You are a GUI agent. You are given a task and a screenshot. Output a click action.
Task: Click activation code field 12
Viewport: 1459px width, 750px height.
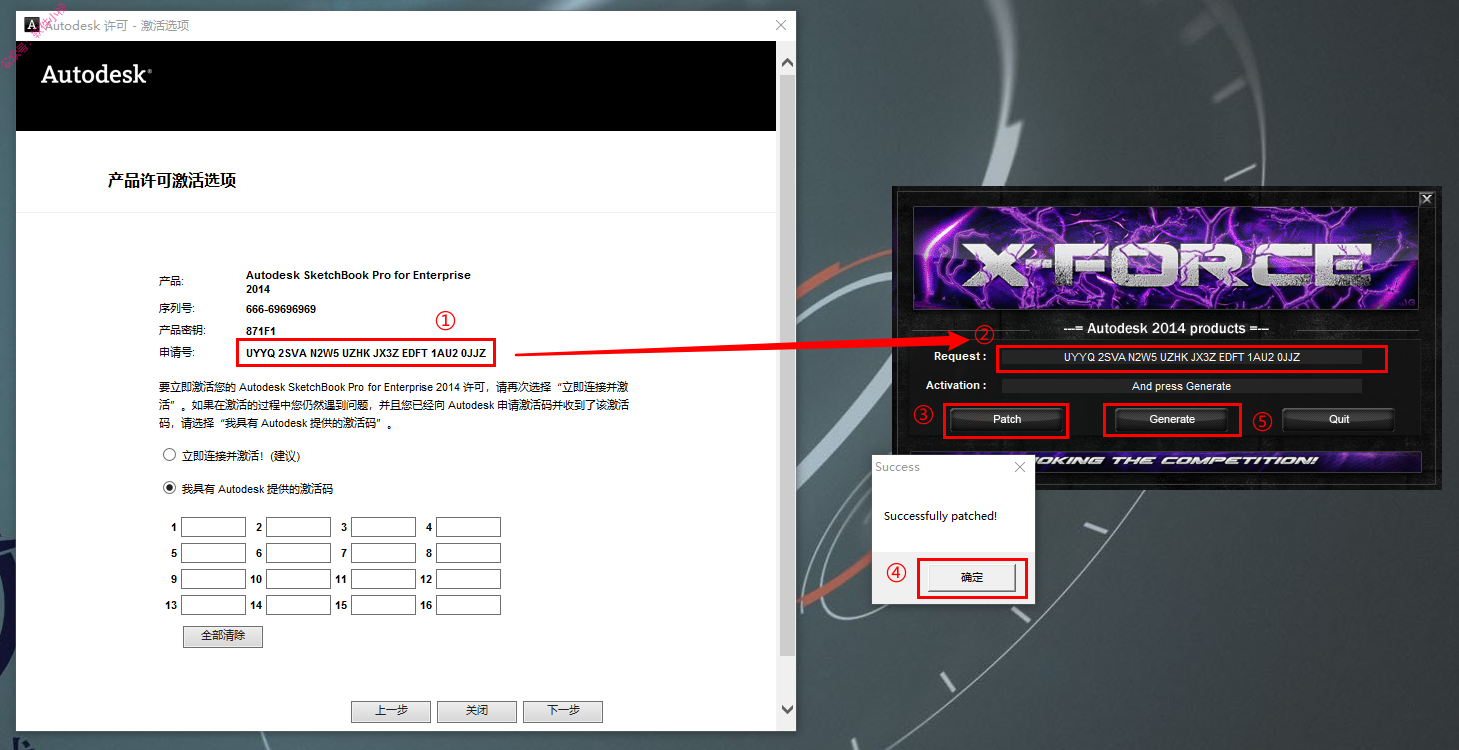468,579
